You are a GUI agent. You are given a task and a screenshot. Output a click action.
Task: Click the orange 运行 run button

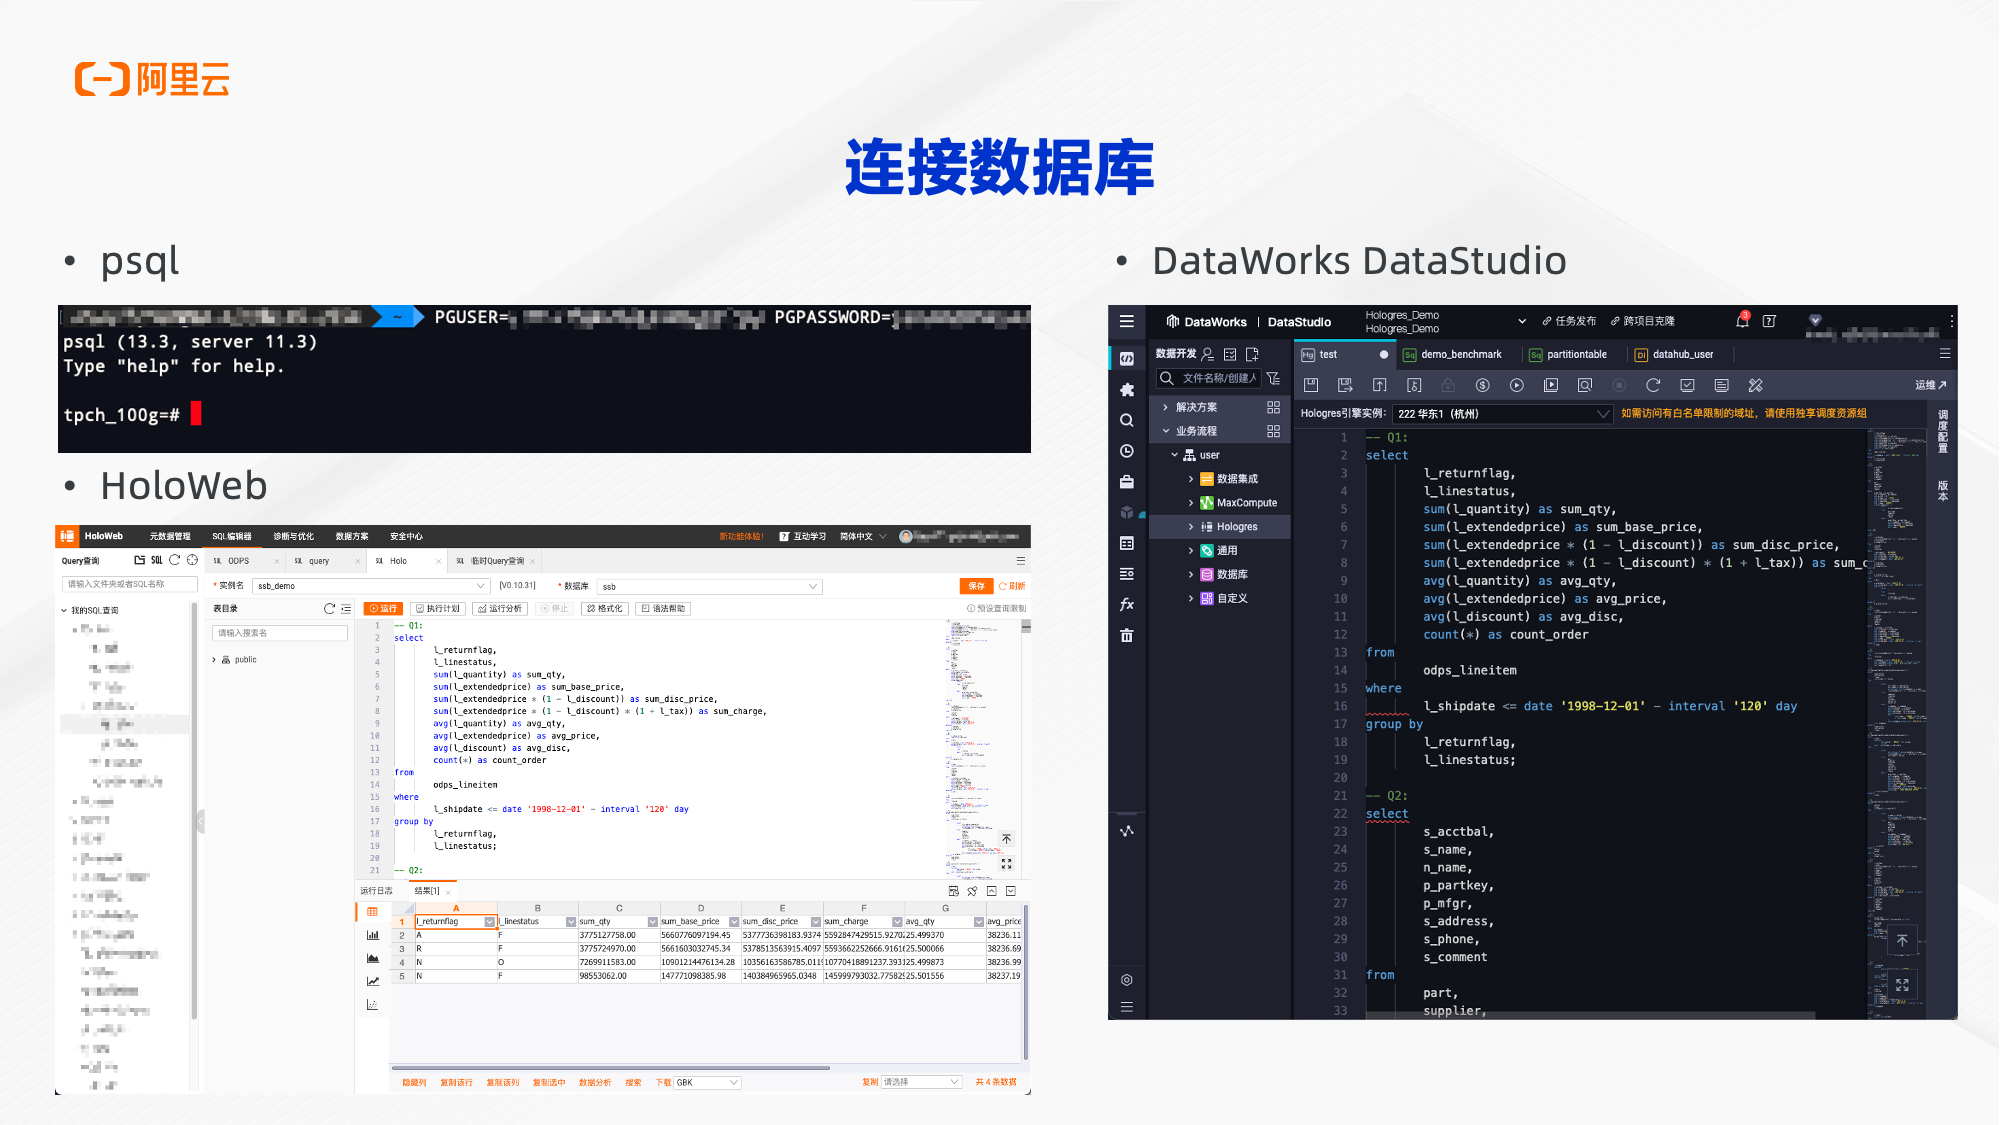point(383,608)
